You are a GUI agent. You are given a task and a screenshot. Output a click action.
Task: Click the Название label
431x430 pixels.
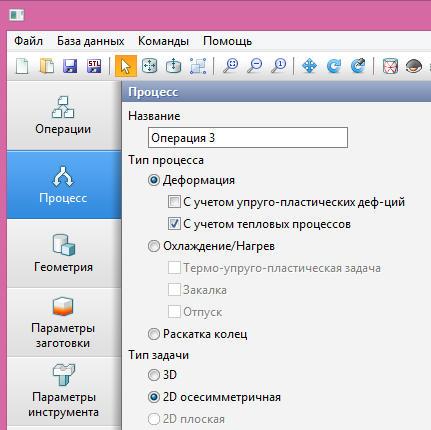154,116
